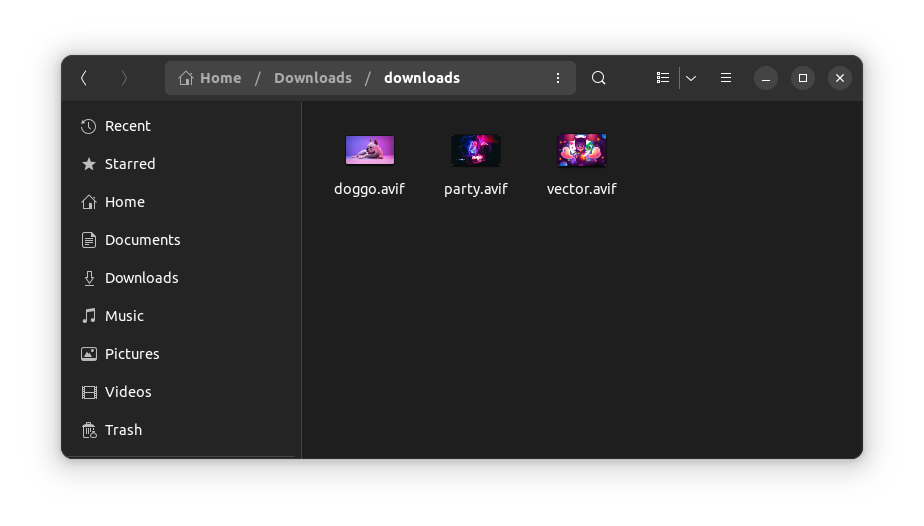Open path bar three-dot menu
924x526 pixels.
[558, 78]
